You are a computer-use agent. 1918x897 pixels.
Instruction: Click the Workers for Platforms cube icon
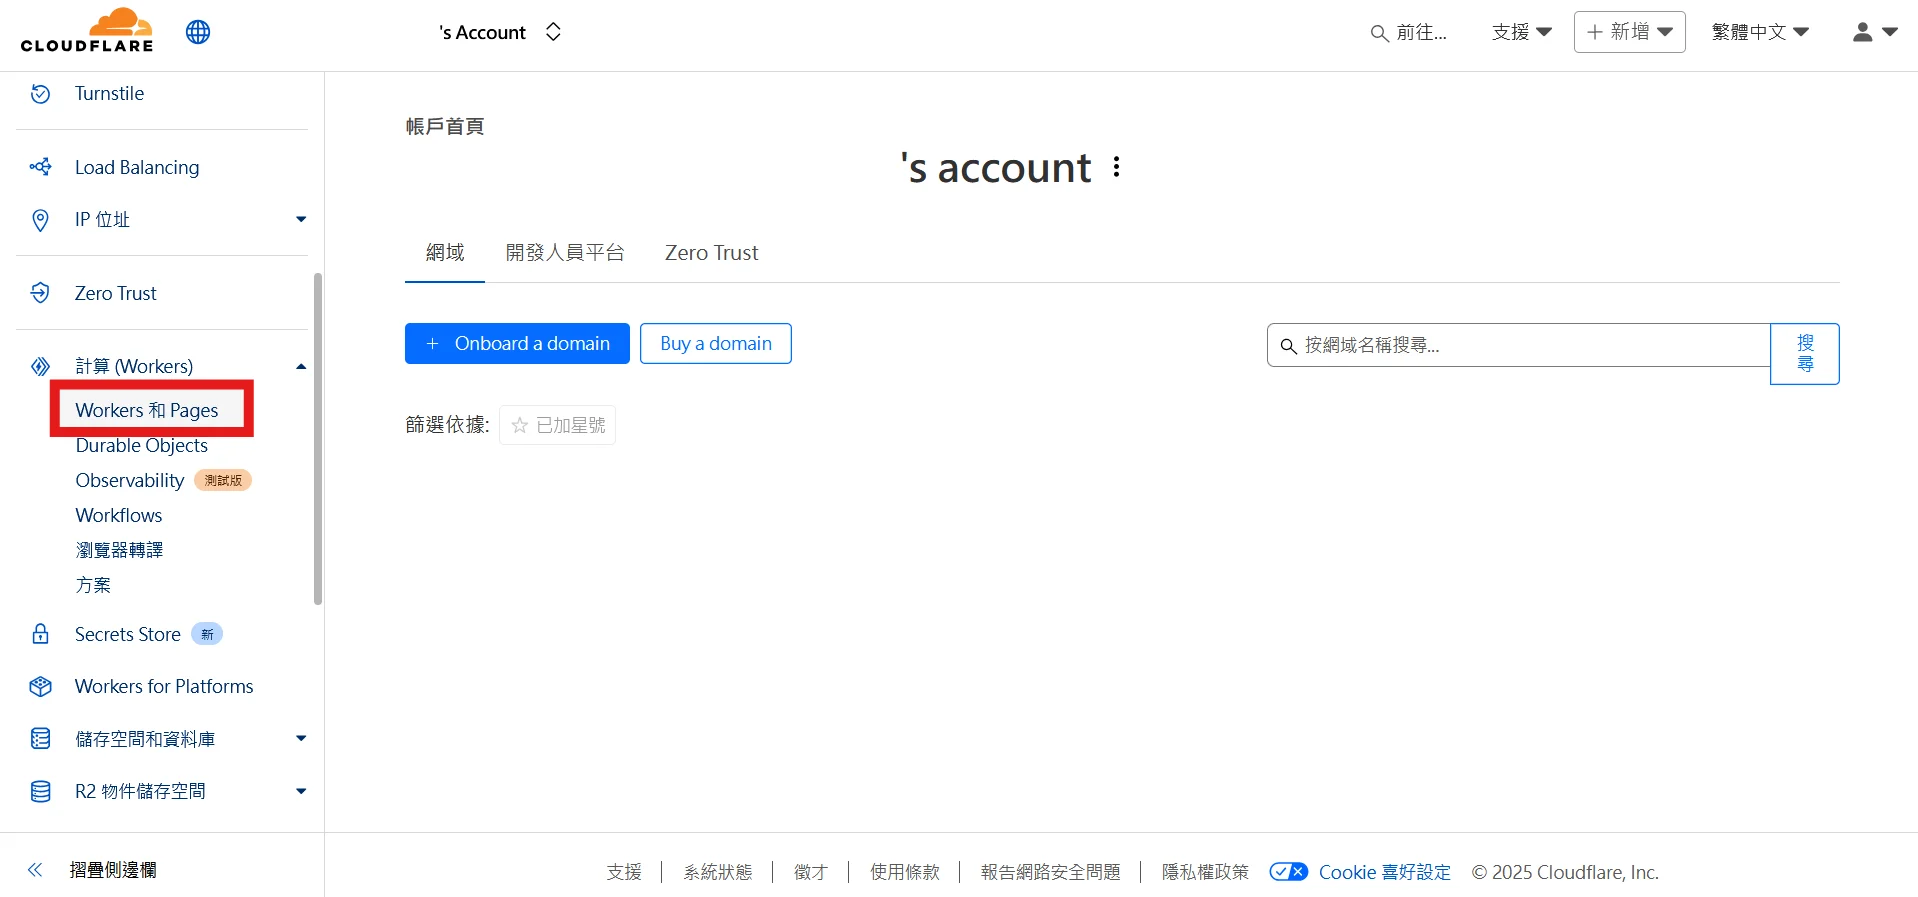coord(40,686)
